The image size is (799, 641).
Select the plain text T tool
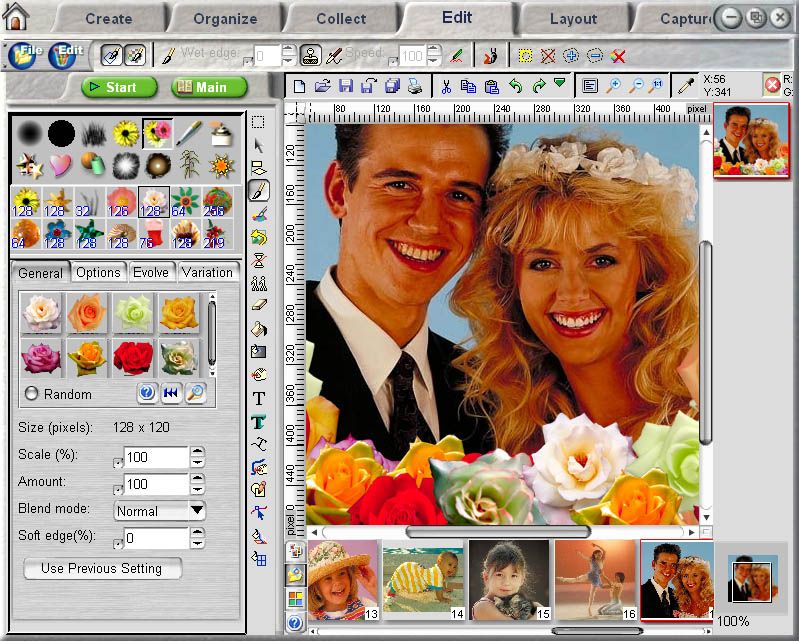click(259, 398)
